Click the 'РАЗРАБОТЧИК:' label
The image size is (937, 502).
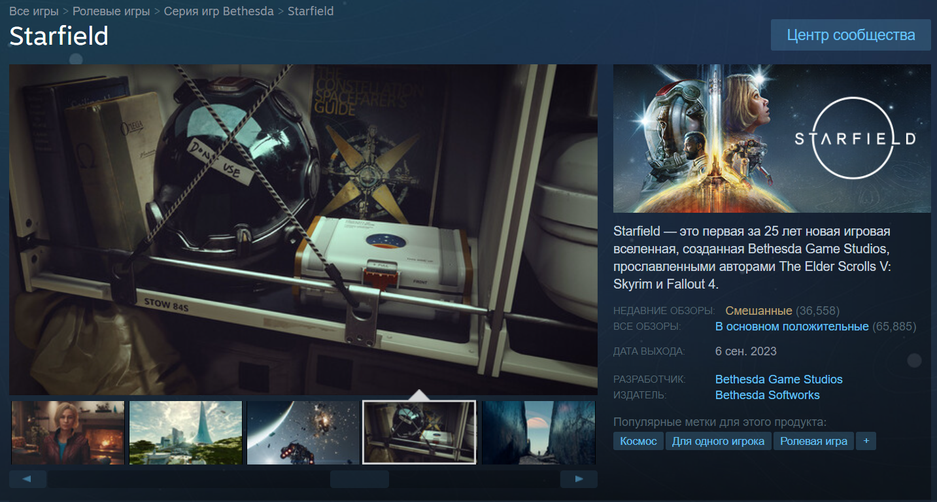[x=650, y=379]
